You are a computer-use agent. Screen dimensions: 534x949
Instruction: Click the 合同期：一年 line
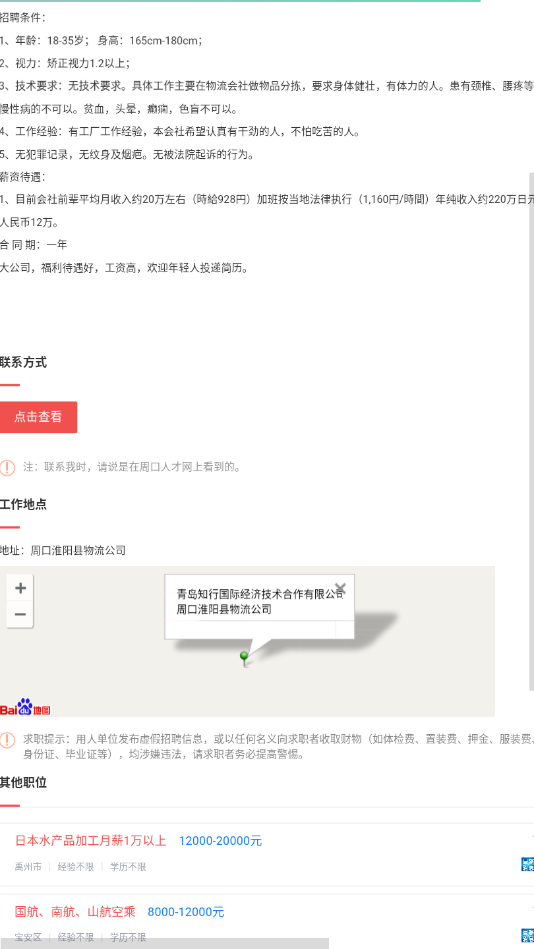[x=33, y=245]
